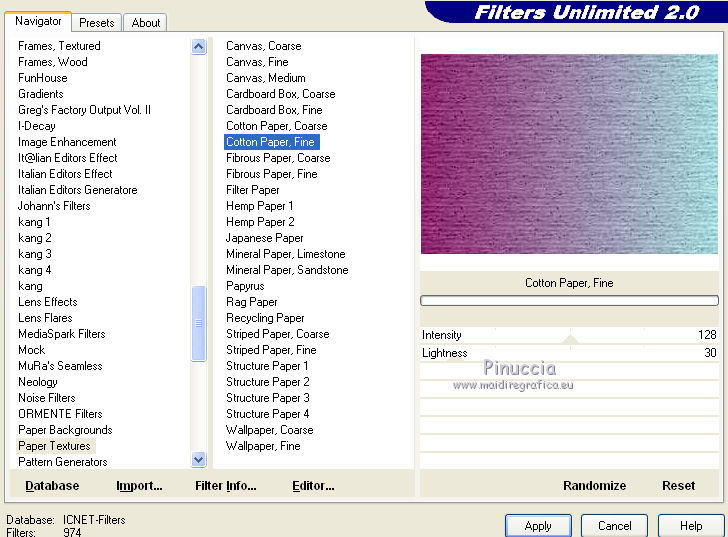The image size is (728, 537).
Task: Choose the FunHouse category
Action: [43, 78]
